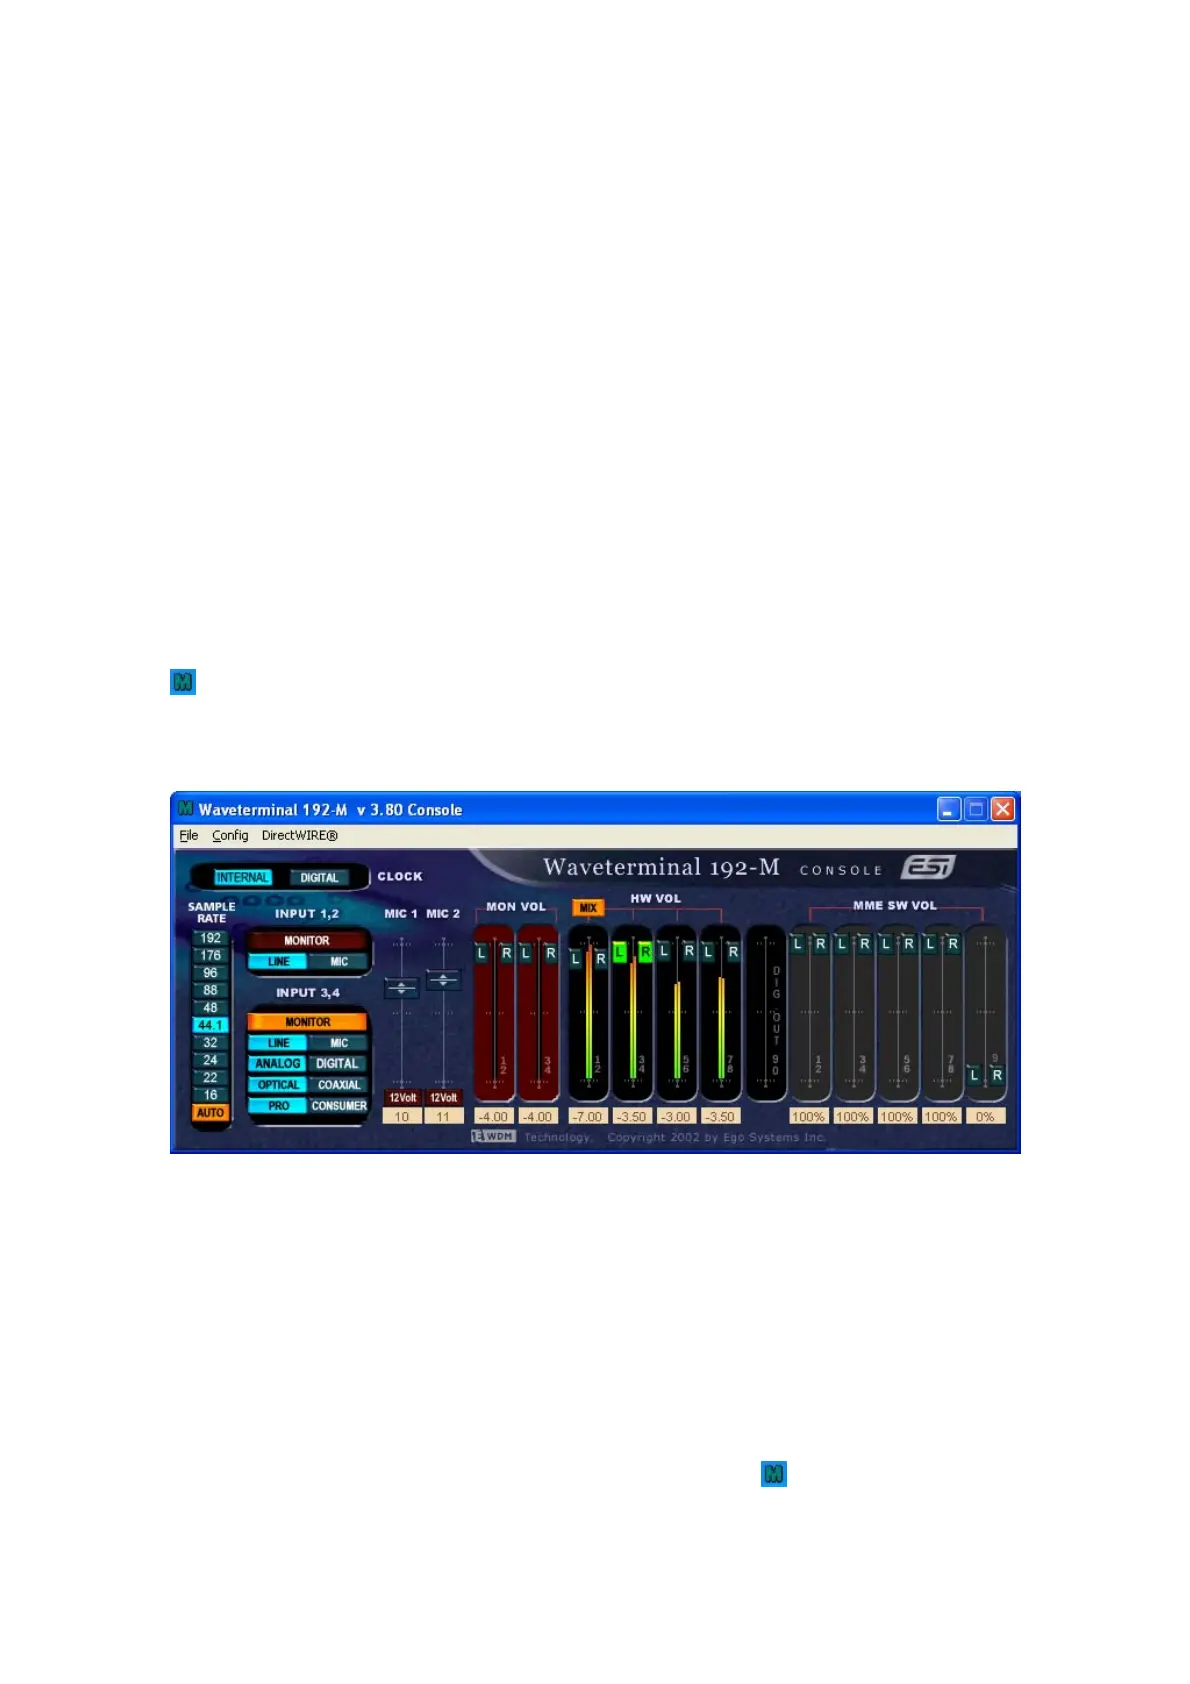Switch clock source to DIGITAL
The image size is (1190, 1684).
(x=319, y=878)
